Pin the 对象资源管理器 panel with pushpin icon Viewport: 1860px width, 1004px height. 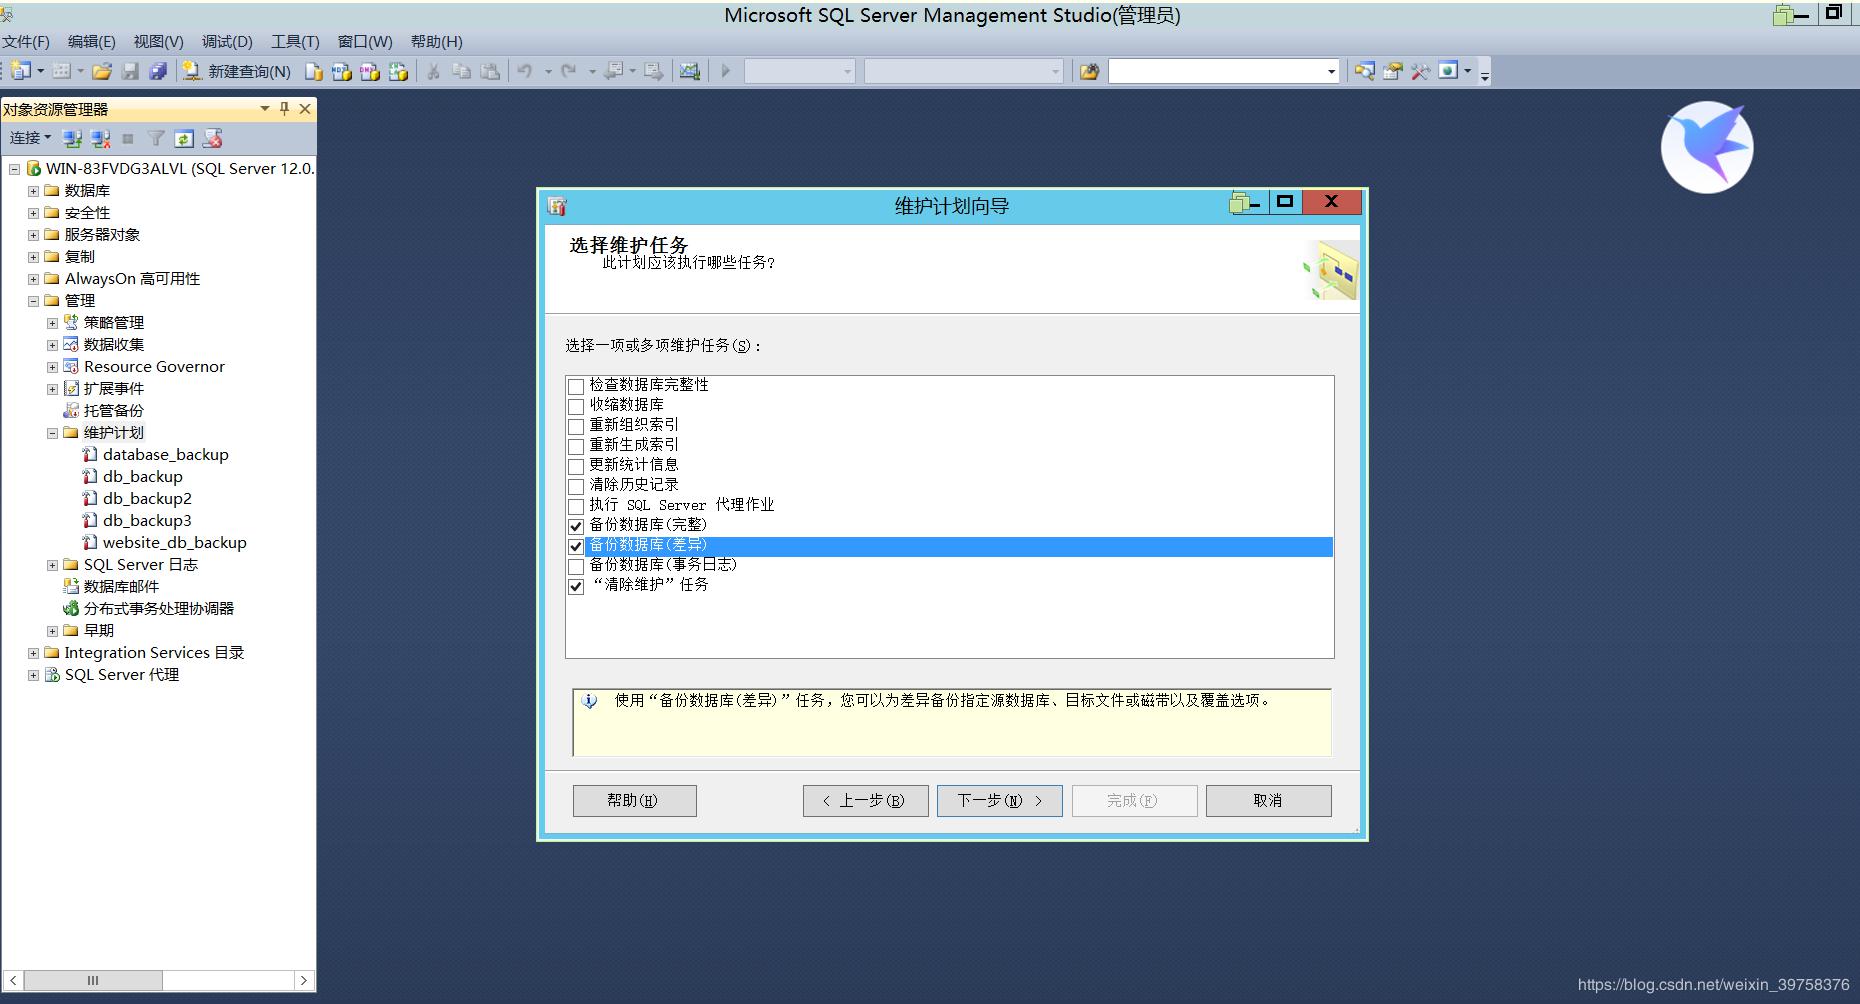(x=284, y=109)
